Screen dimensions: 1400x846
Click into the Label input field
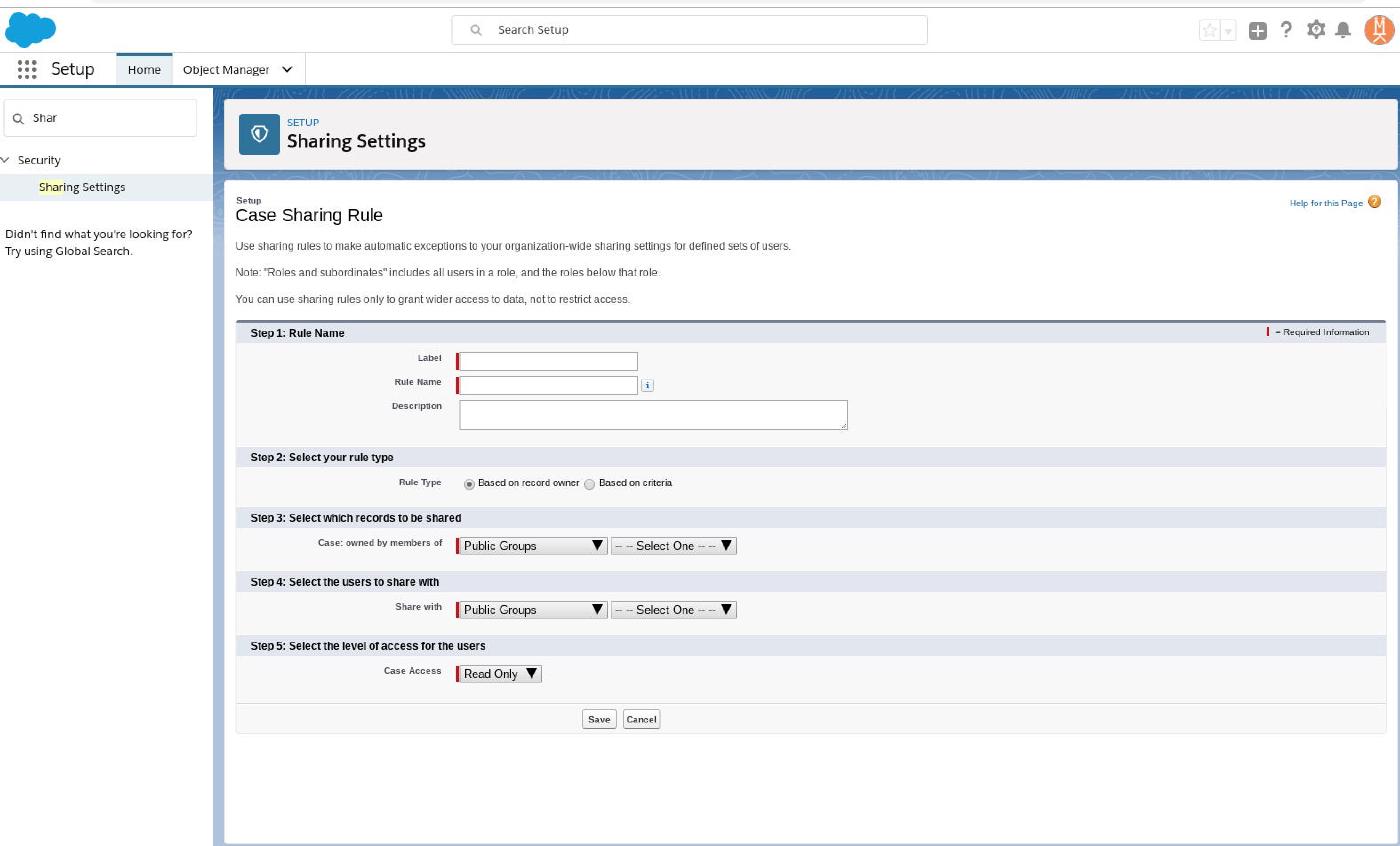point(548,361)
